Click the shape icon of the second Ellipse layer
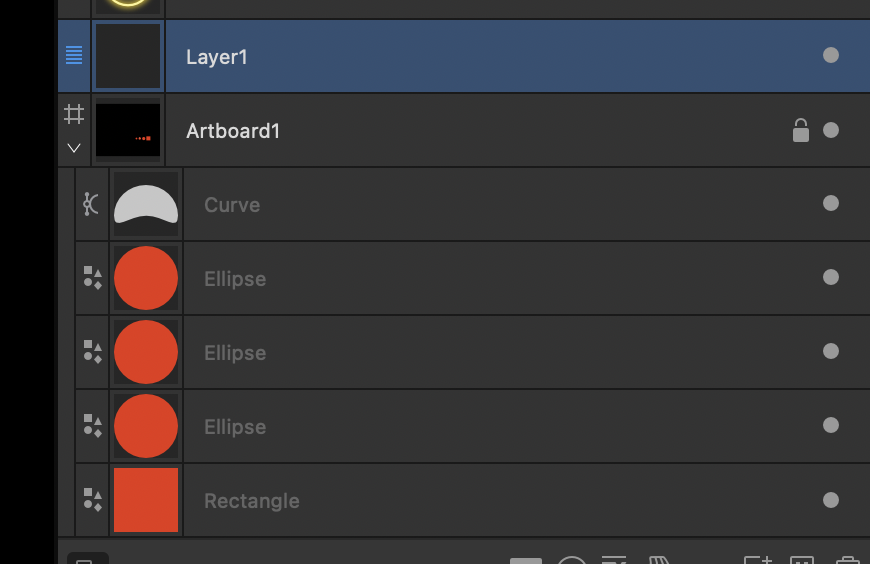870x564 pixels. point(93,351)
